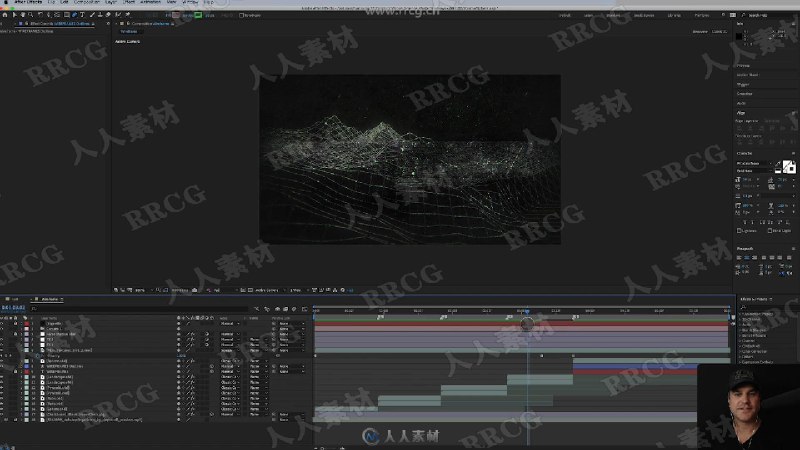Image resolution: width=800 pixels, height=450 pixels.
Task: Select the Pen tool
Action: (x=74, y=15)
